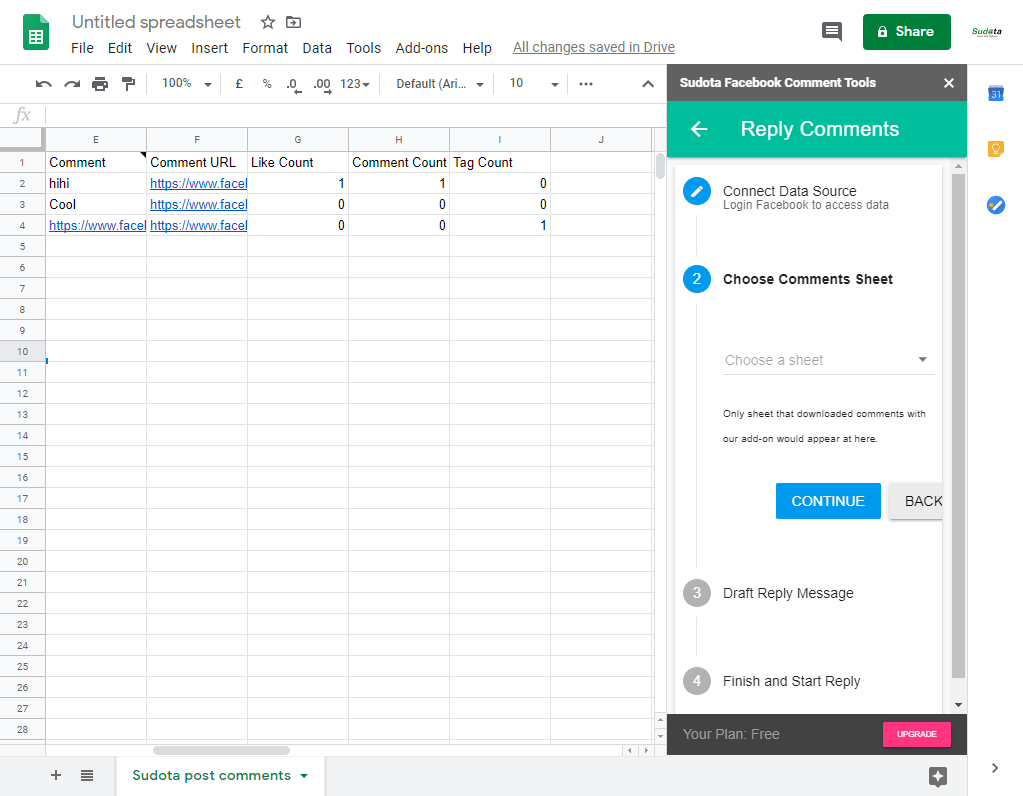This screenshot has width=1023, height=796.
Task: Open comment link in cell E4
Action: [97, 225]
